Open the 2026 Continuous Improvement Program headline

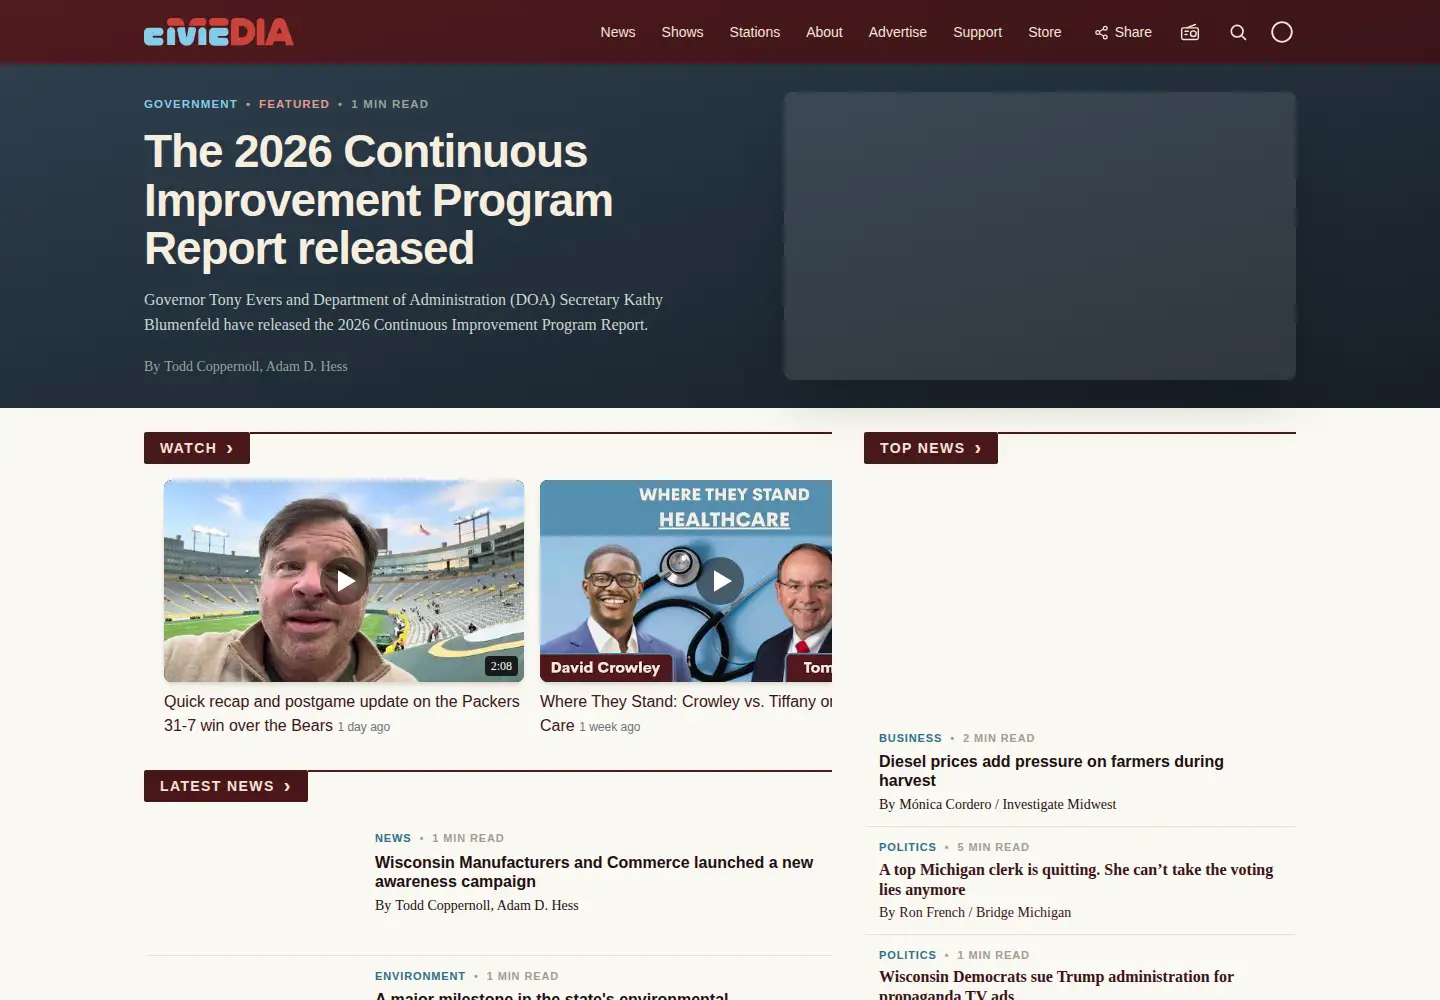tap(379, 200)
